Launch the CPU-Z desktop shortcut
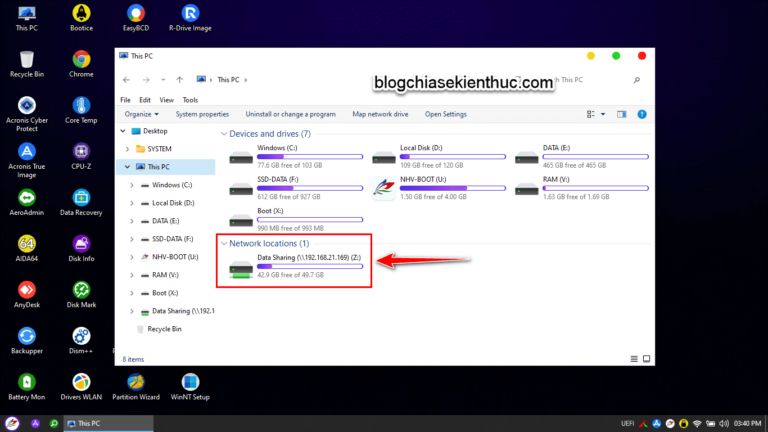 pyautogui.click(x=81, y=156)
